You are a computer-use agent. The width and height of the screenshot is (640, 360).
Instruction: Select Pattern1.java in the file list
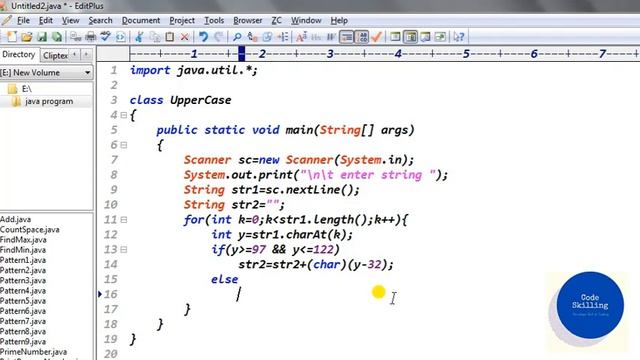coord(23,260)
